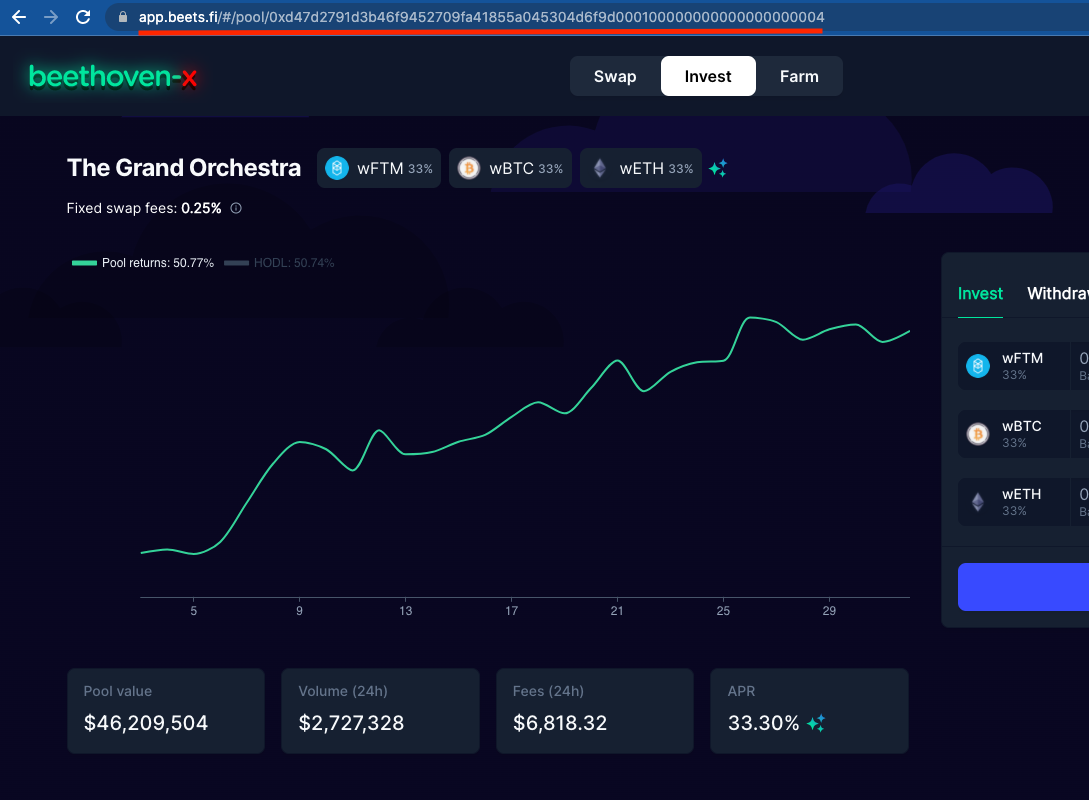Toggle HODL legend series

pyautogui.click(x=279, y=262)
